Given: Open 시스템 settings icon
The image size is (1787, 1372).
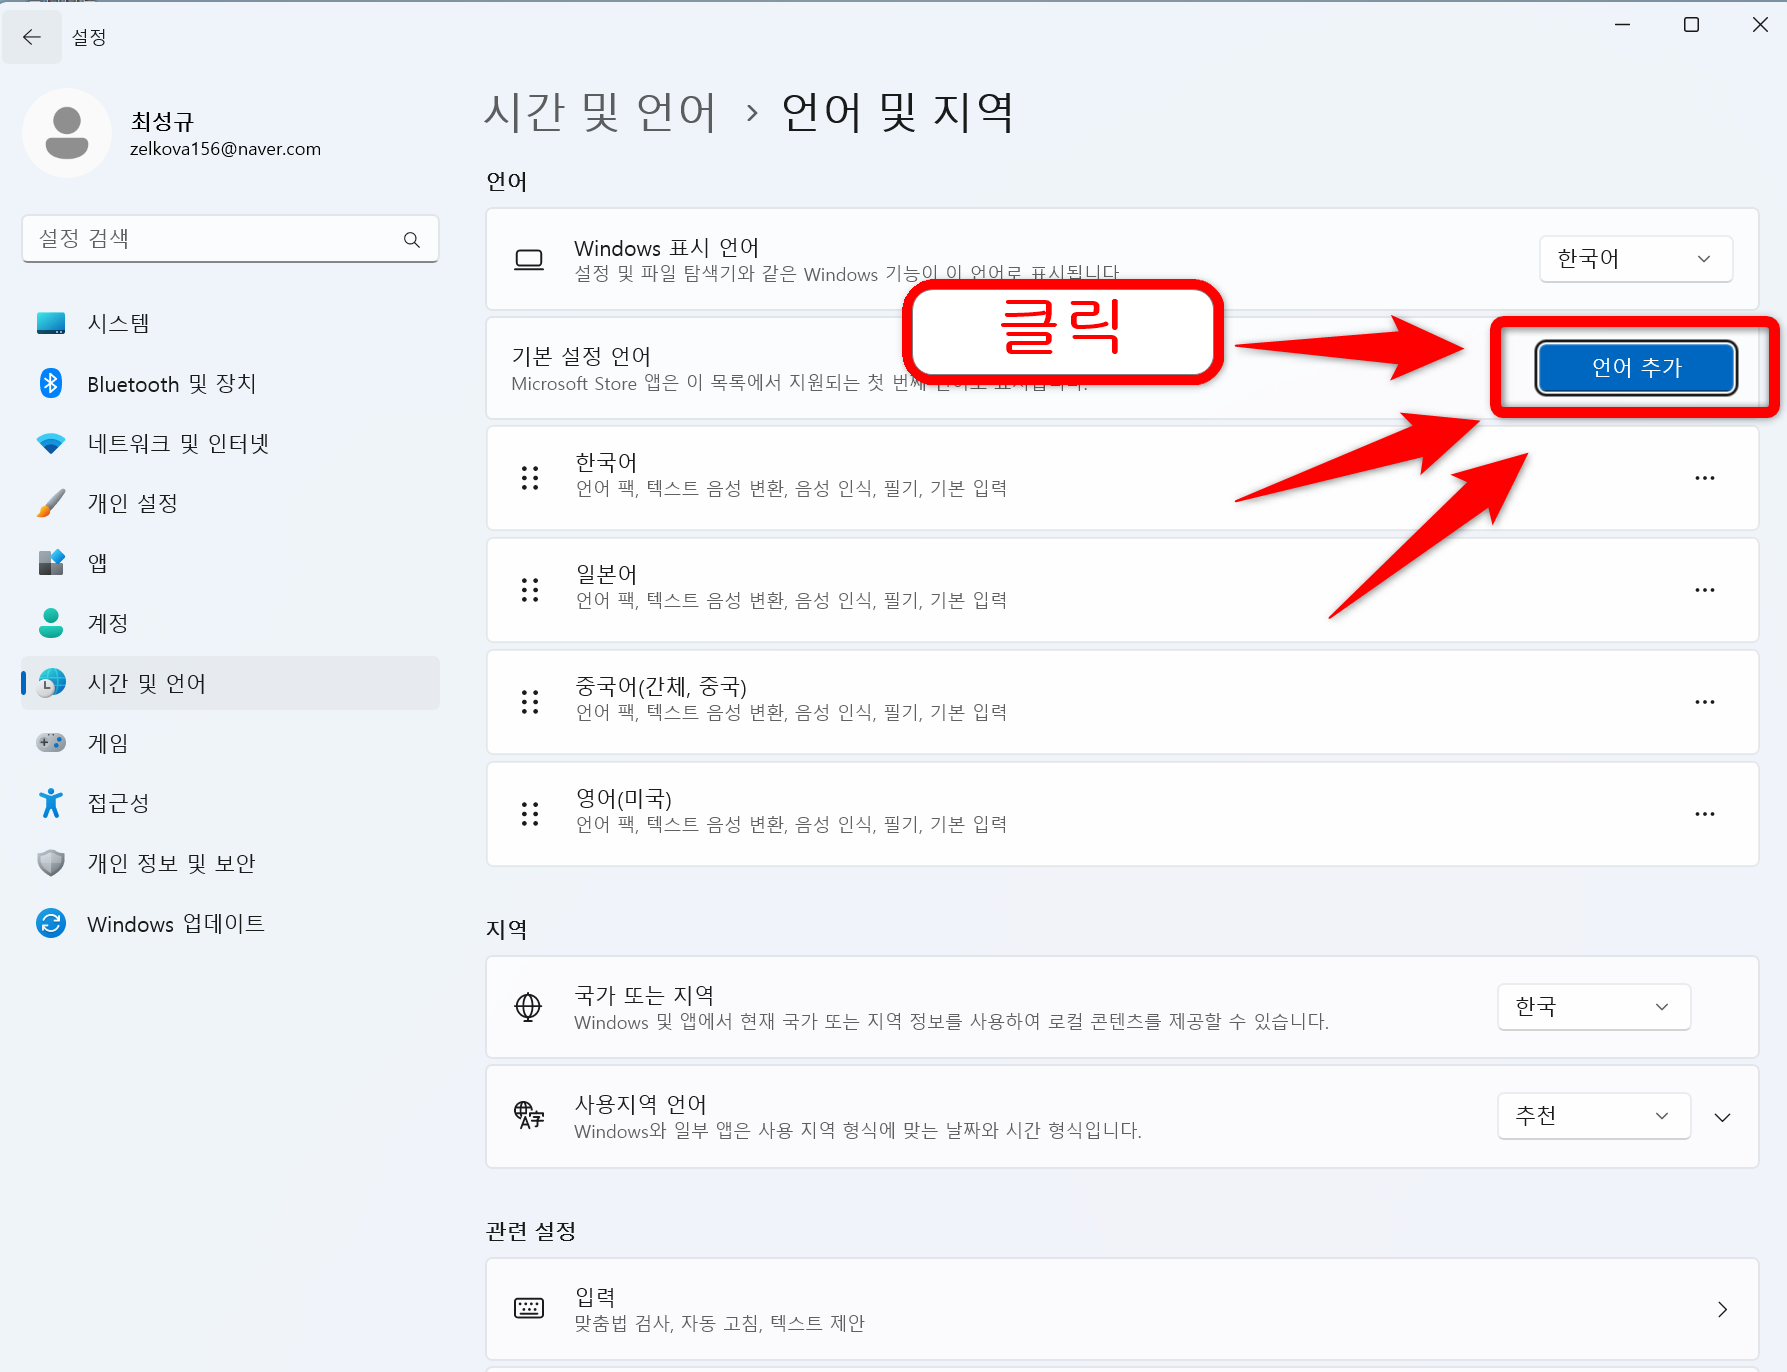Looking at the screenshot, I should 51,323.
